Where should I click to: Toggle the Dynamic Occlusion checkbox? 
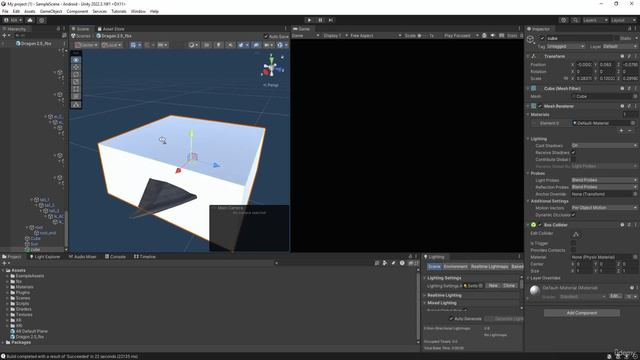pyautogui.click(x=573, y=215)
